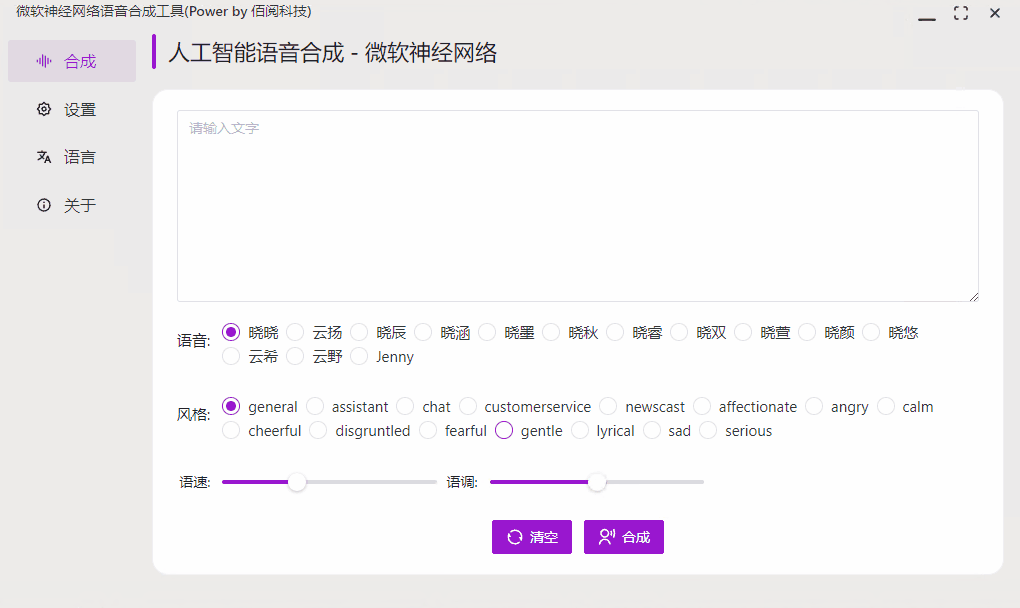
Task: Pick the customerservice style
Action: click(468, 406)
